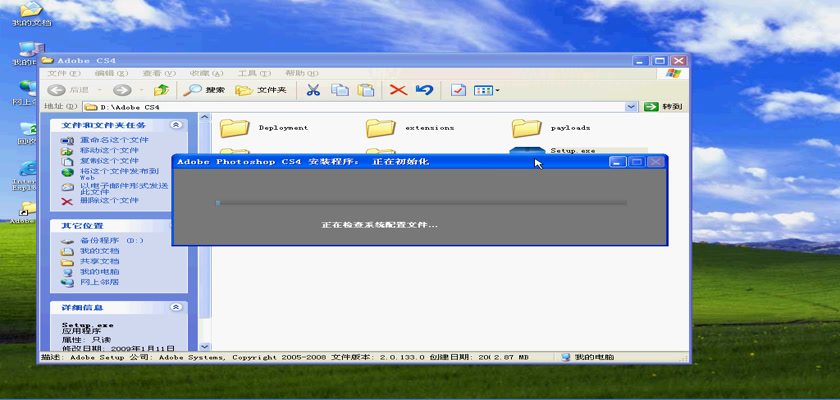Expand the address bar dropdown arrow
This screenshot has height=400, width=840.
(x=632, y=107)
